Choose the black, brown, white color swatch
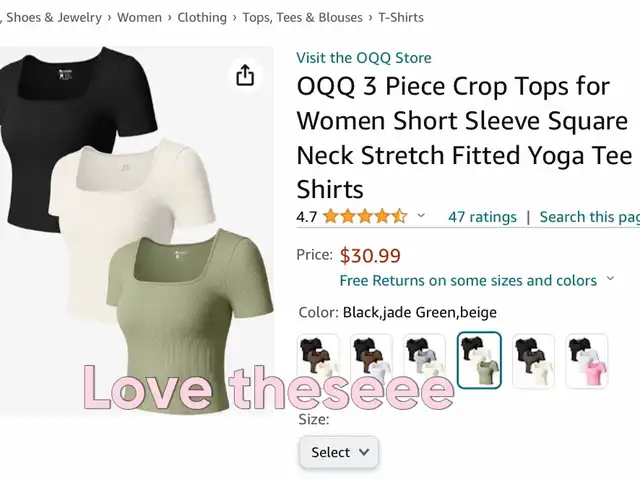Image resolution: width=640 pixels, height=480 pixels. pyautogui.click(x=371, y=360)
